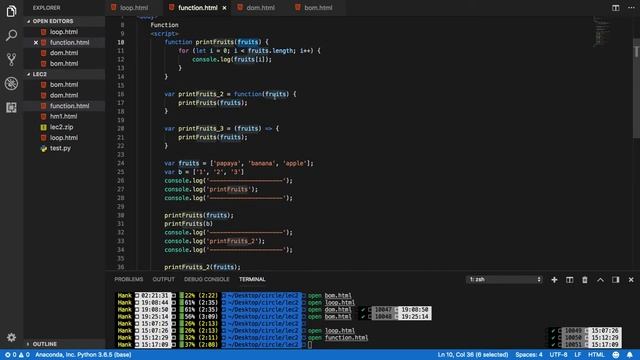Open hm1.html in the LEC2 folder
Image resolution: width=640 pixels, height=360 pixels.
64,116
